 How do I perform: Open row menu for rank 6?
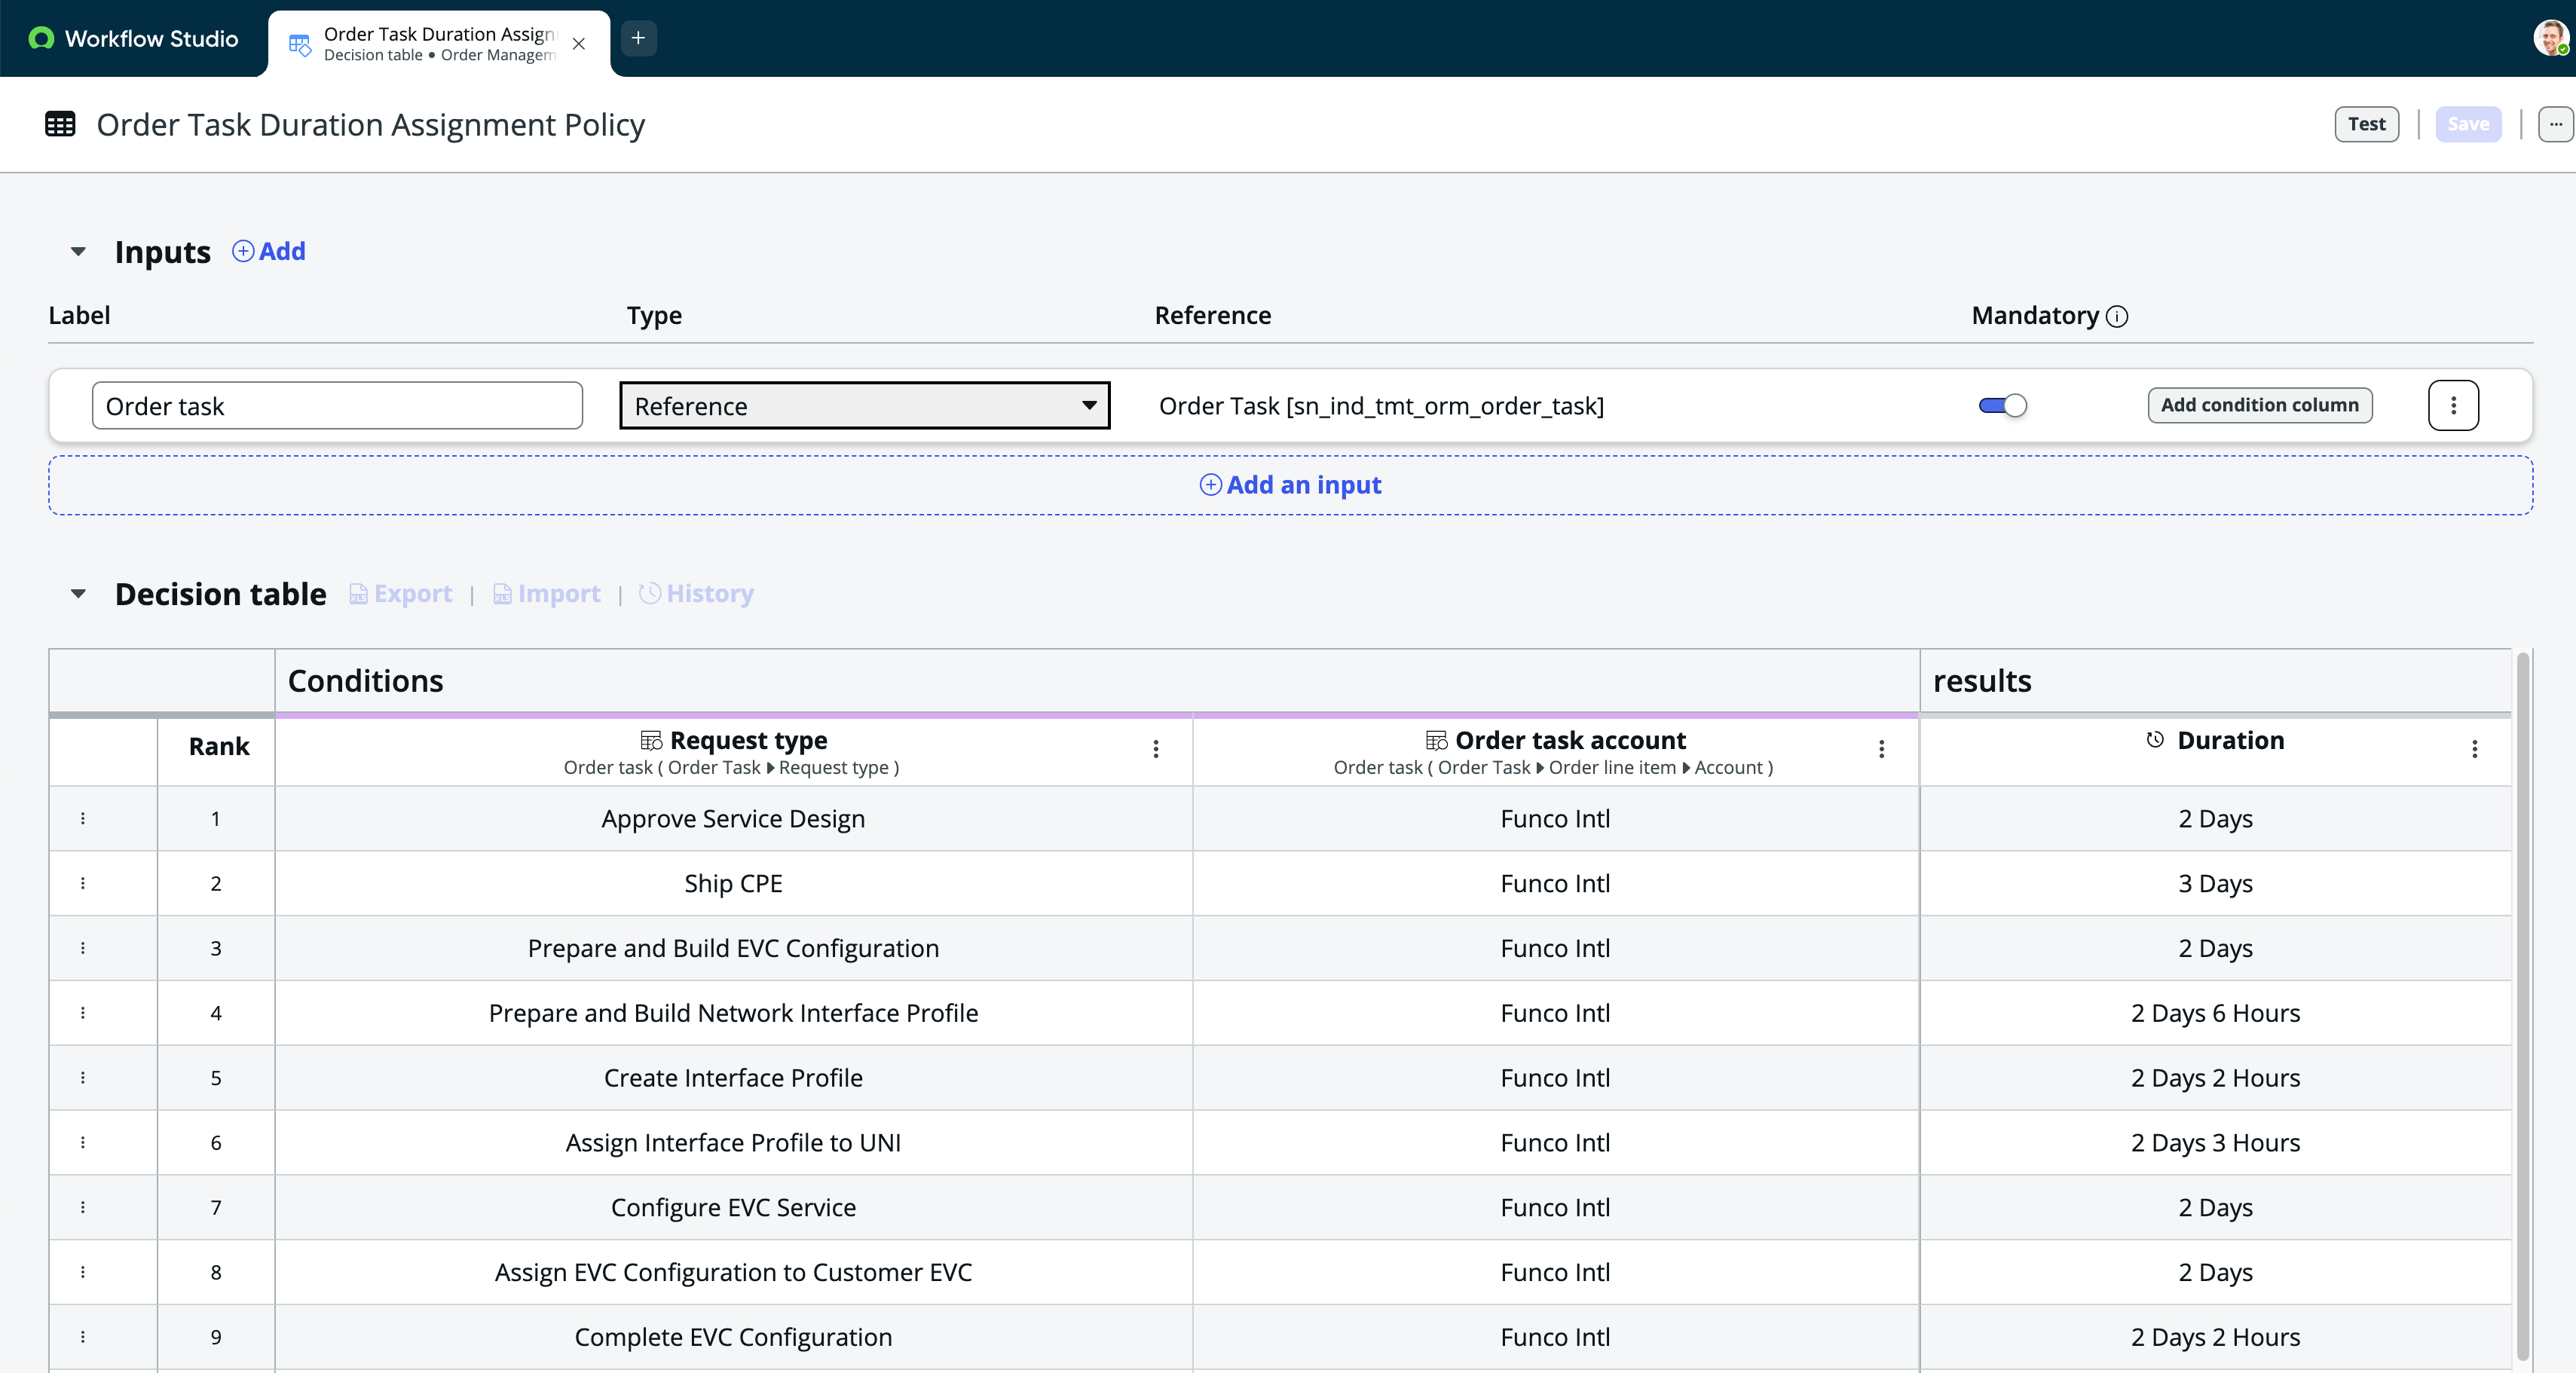tap(83, 1142)
